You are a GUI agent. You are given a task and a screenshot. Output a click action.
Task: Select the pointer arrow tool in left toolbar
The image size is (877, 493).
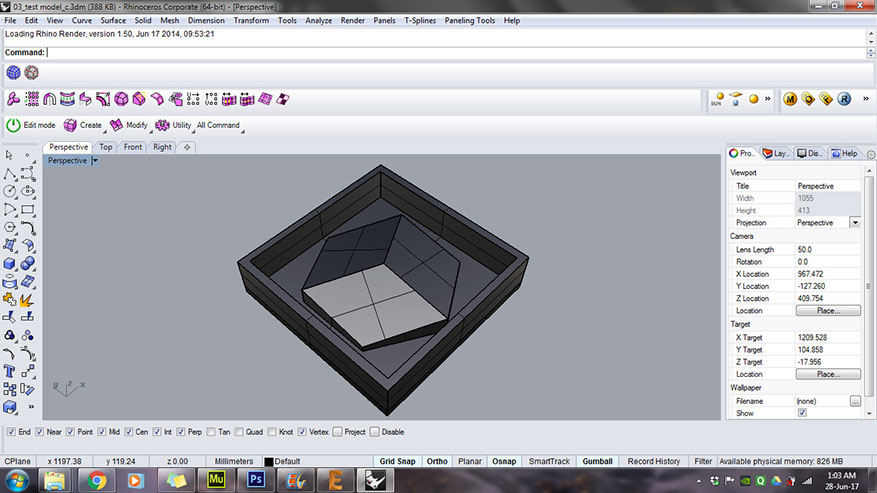[9, 155]
